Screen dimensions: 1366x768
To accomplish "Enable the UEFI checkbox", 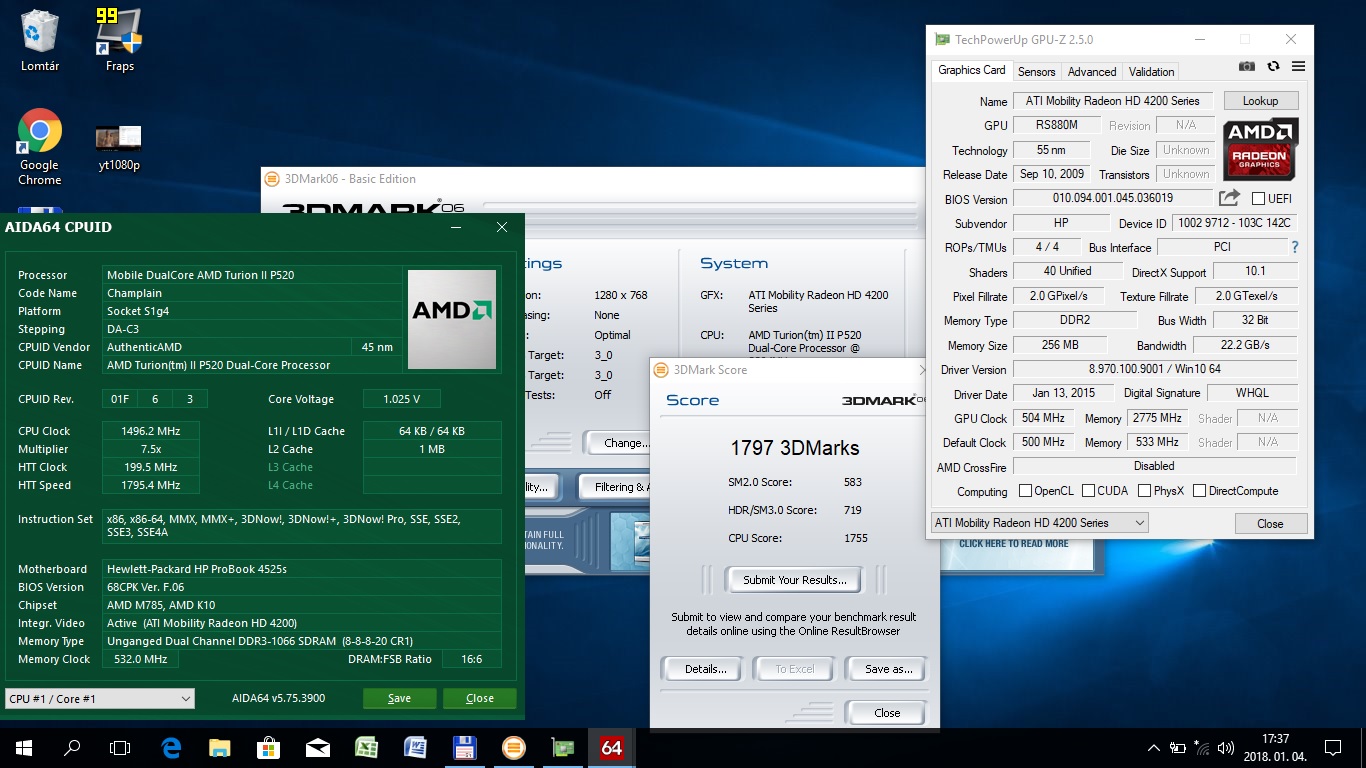I will coord(1258,199).
